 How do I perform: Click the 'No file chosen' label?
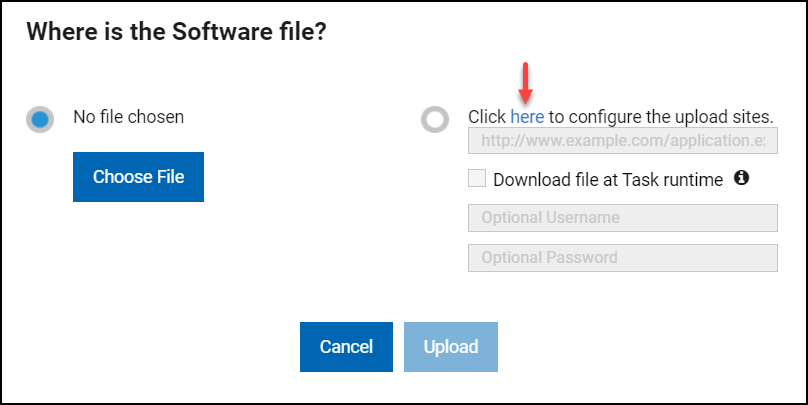[x=128, y=116]
